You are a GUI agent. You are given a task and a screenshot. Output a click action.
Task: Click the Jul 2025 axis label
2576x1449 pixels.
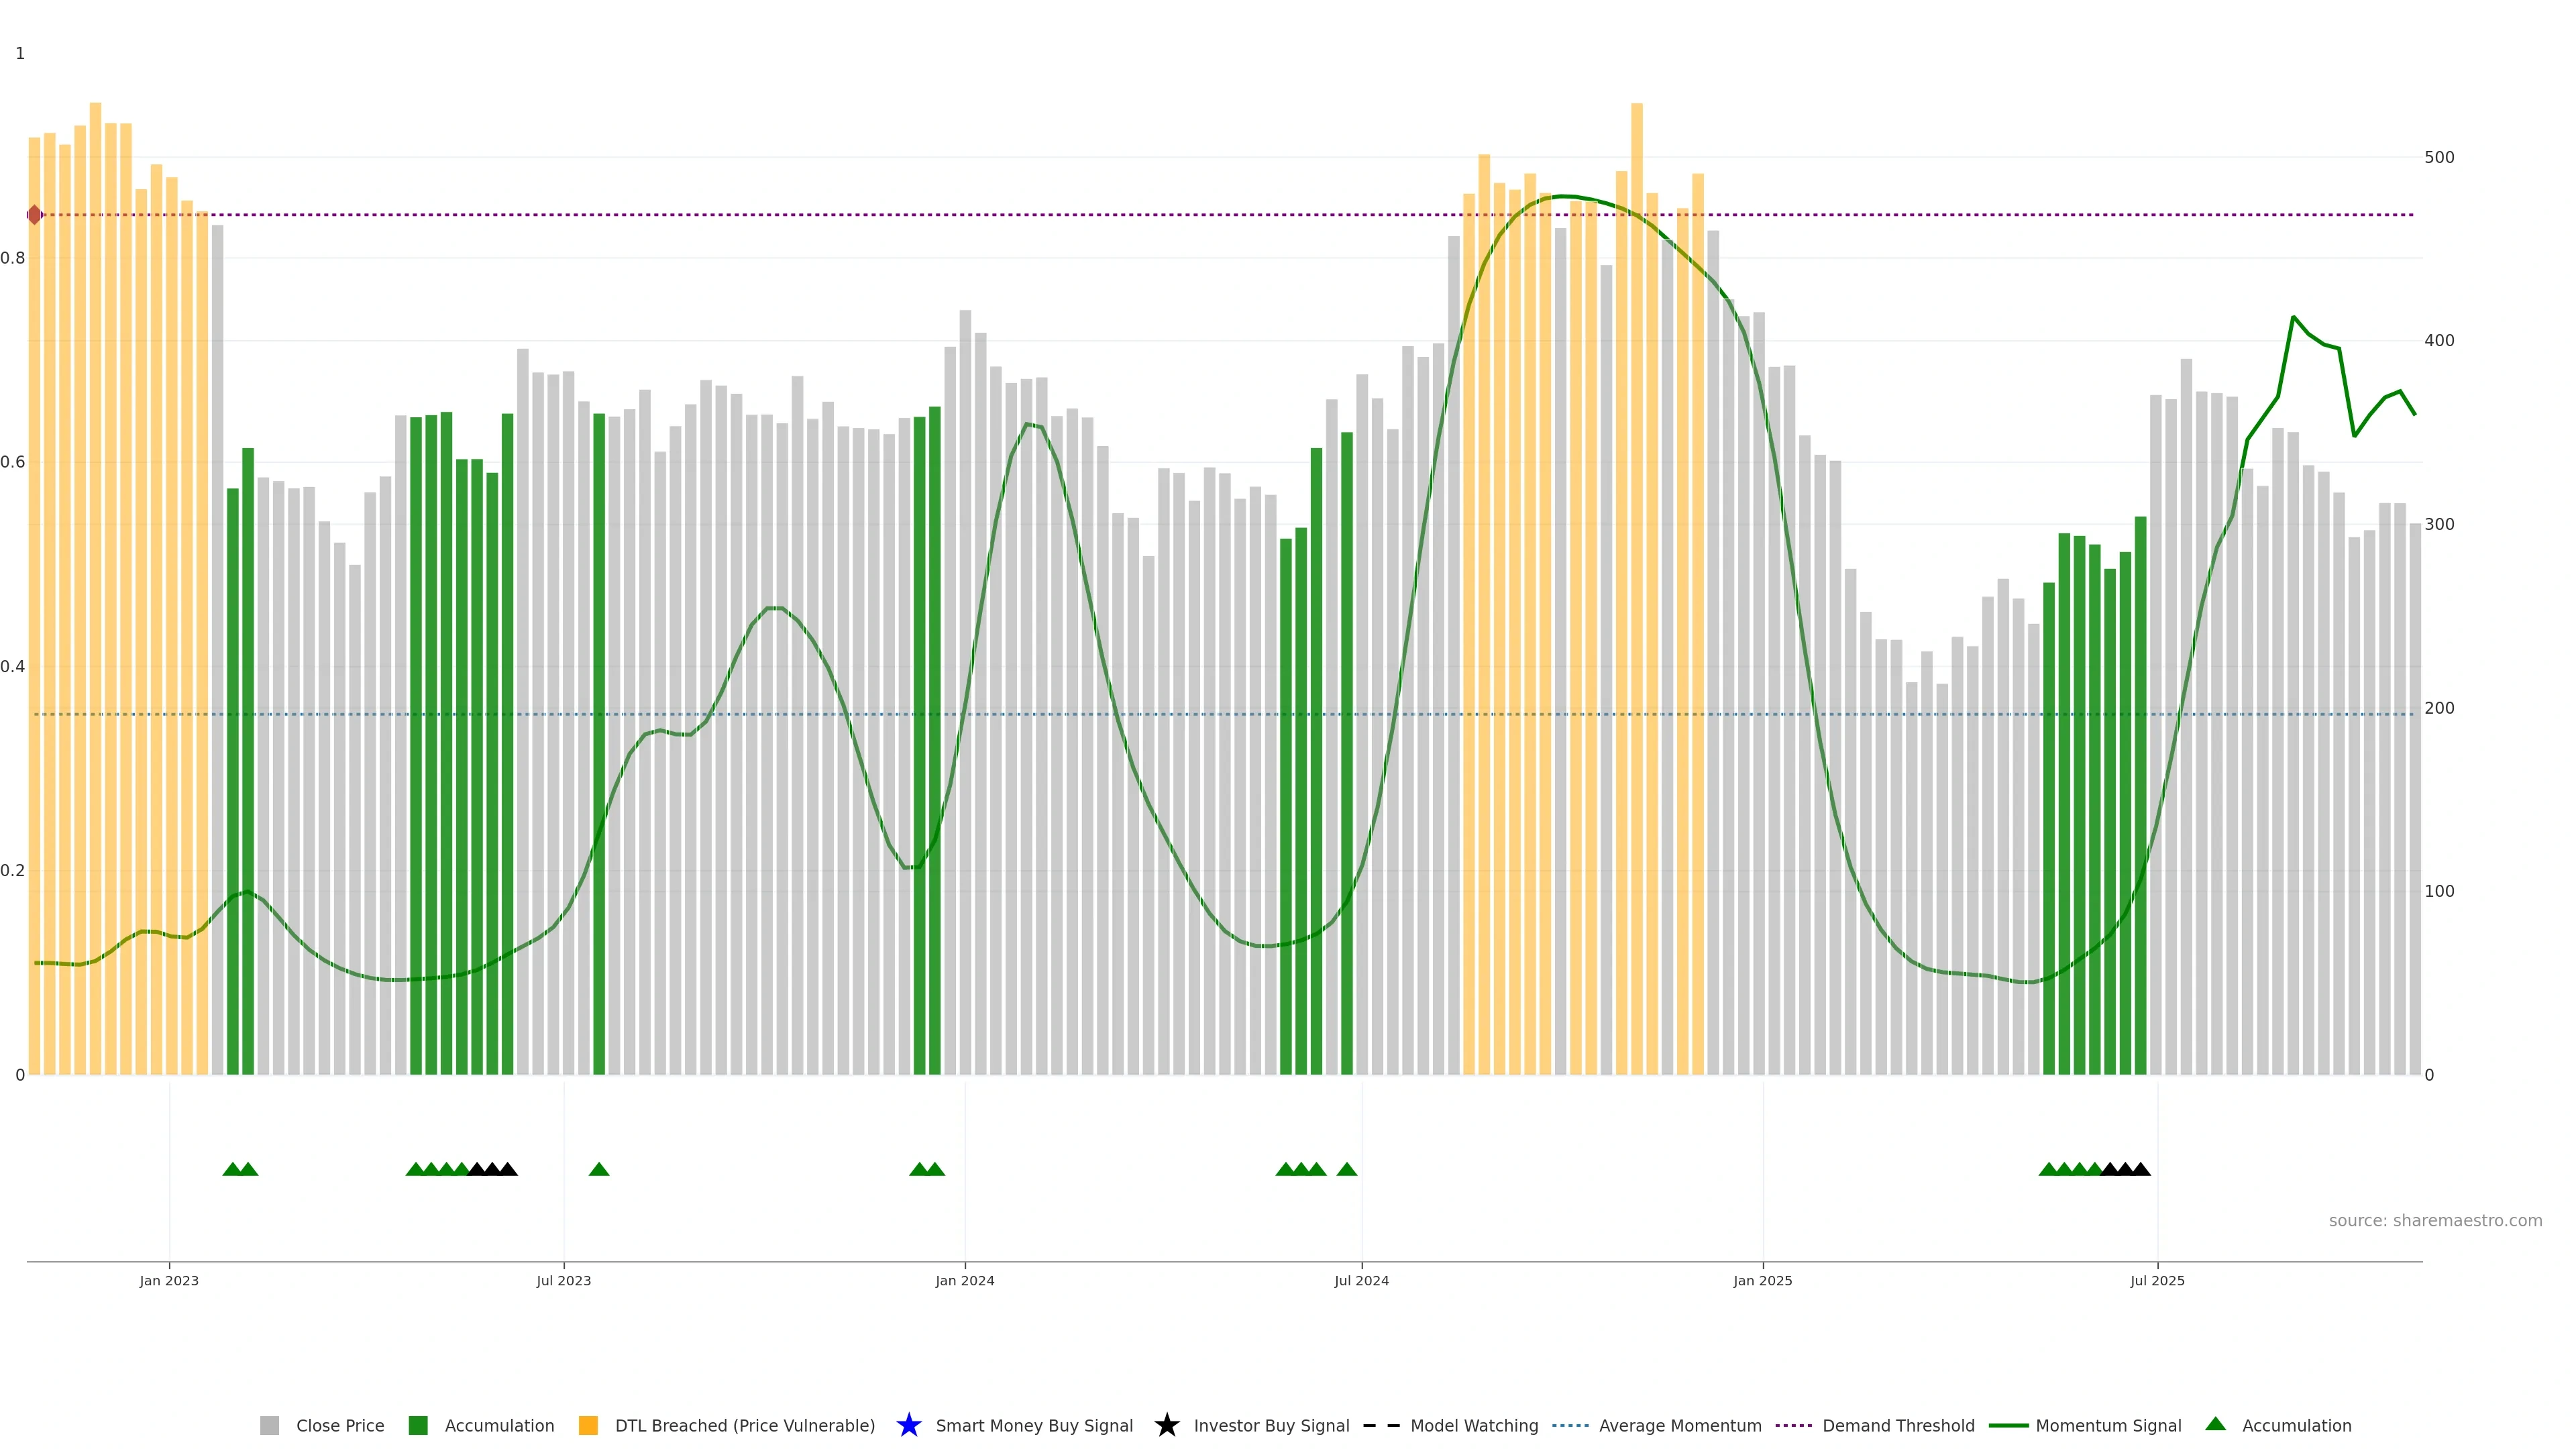coord(2157,1280)
